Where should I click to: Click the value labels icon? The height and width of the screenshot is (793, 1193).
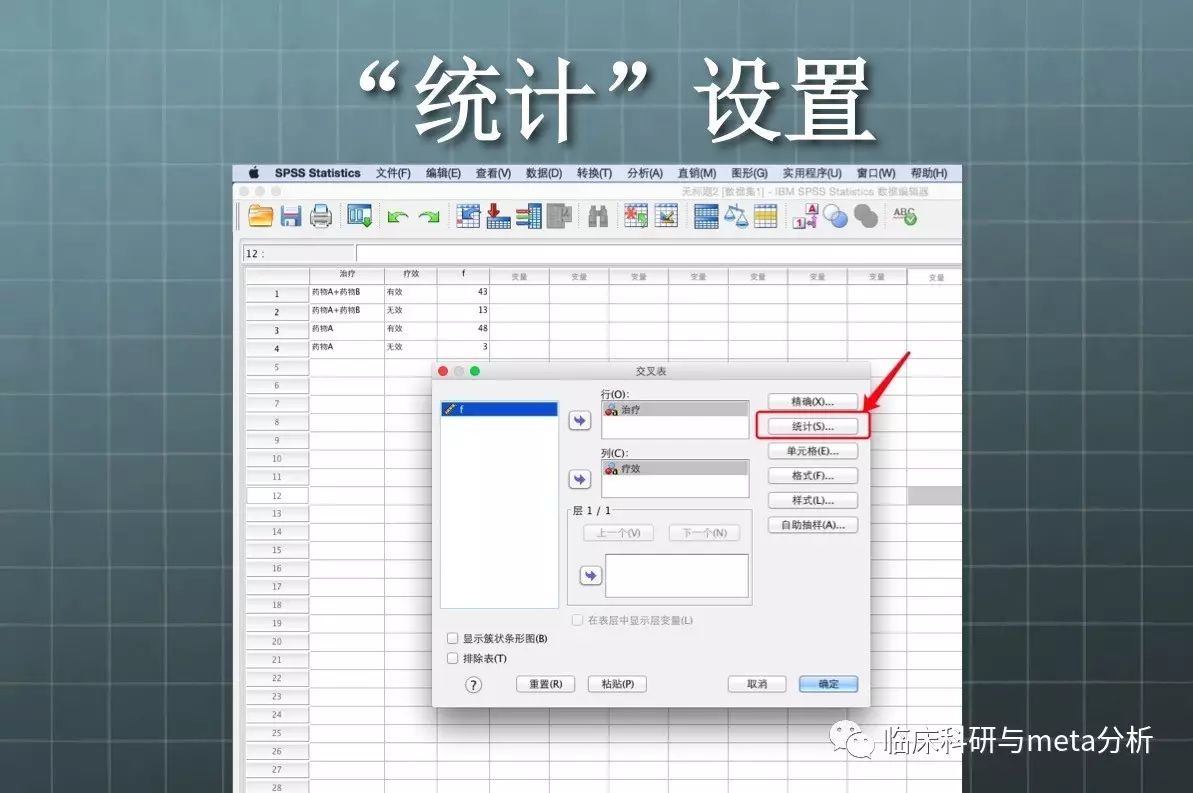(x=805, y=217)
